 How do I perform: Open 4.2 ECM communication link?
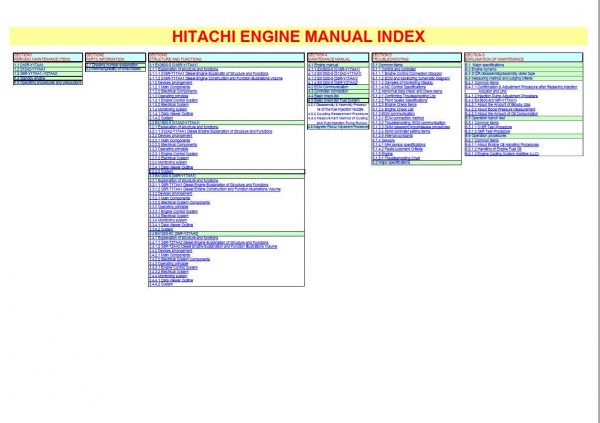pyautogui.click(x=328, y=87)
